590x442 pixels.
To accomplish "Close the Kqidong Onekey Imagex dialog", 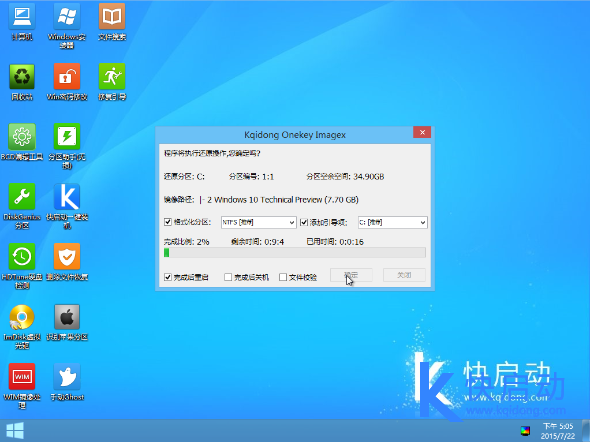I will pyautogui.click(x=422, y=132).
